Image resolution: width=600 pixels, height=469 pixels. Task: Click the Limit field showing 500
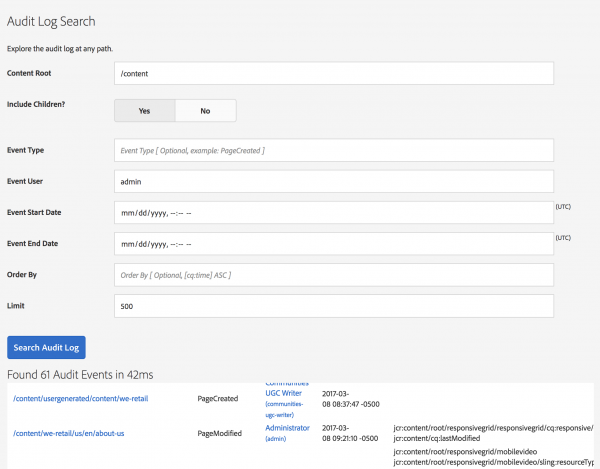pos(334,306)
